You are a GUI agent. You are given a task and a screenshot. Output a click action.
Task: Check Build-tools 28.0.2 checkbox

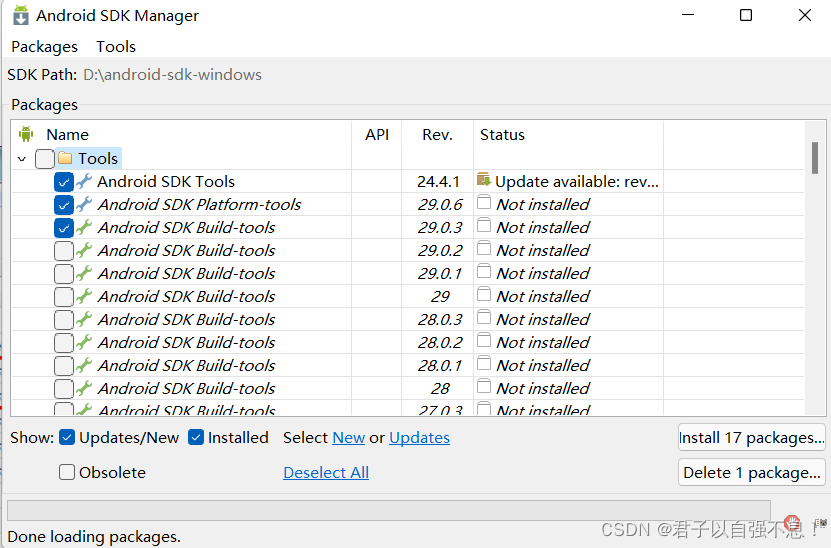coord(64,343)
